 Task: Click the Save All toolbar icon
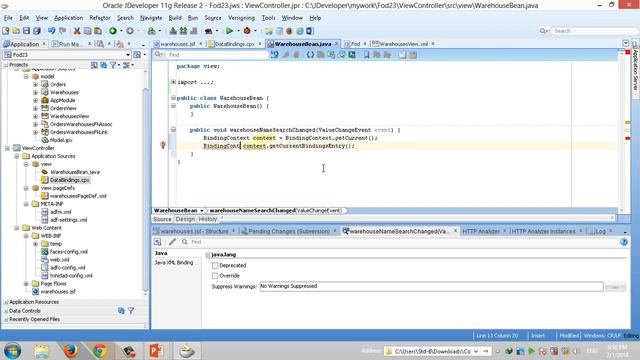click(37, 31)
